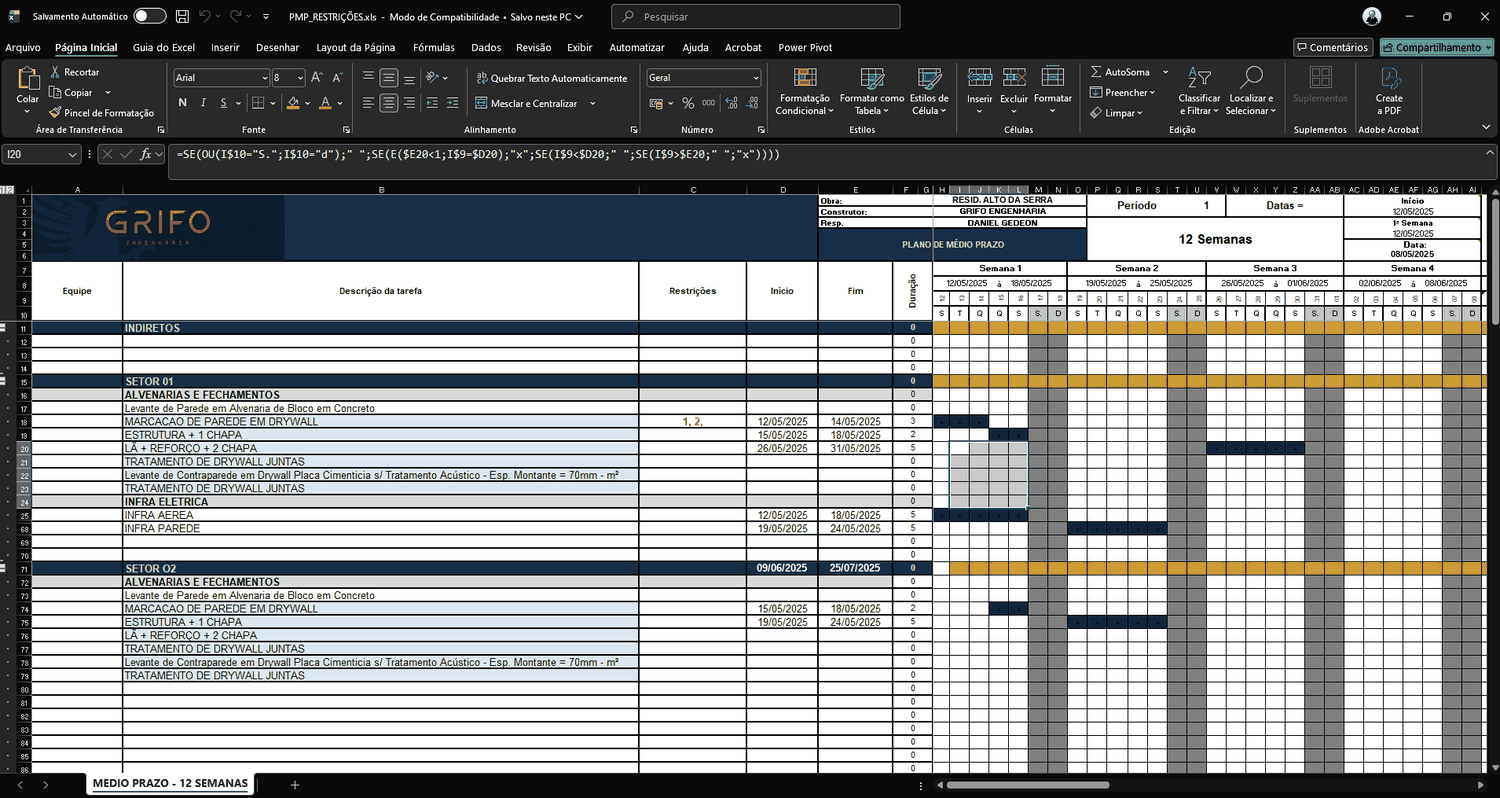
Task: Click the Create a PDF Acrobat icon
Action: coord(1389,78)
